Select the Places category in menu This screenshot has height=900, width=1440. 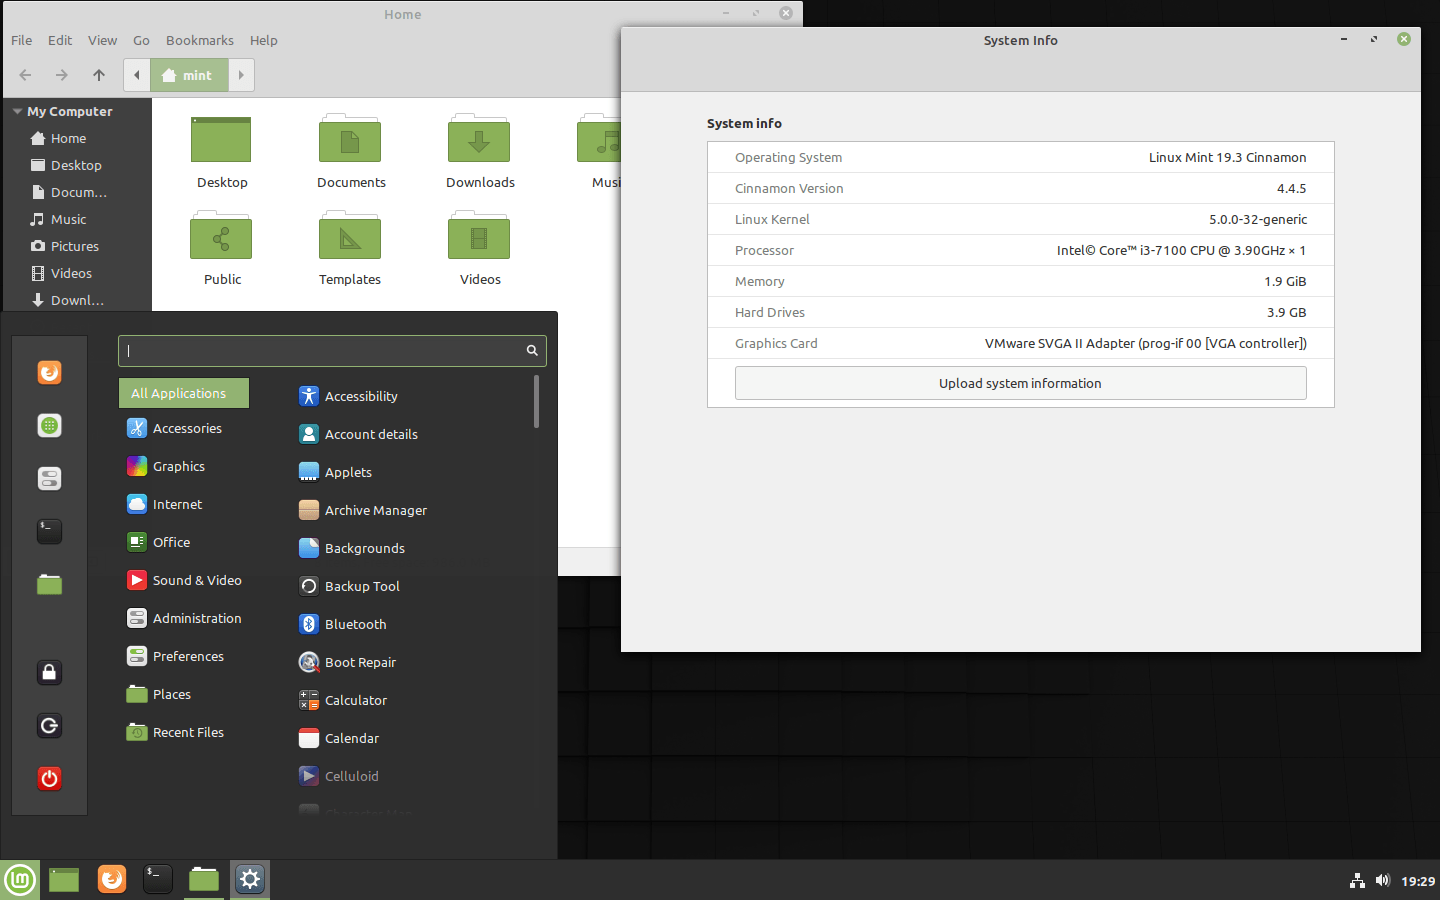[184, 694]
